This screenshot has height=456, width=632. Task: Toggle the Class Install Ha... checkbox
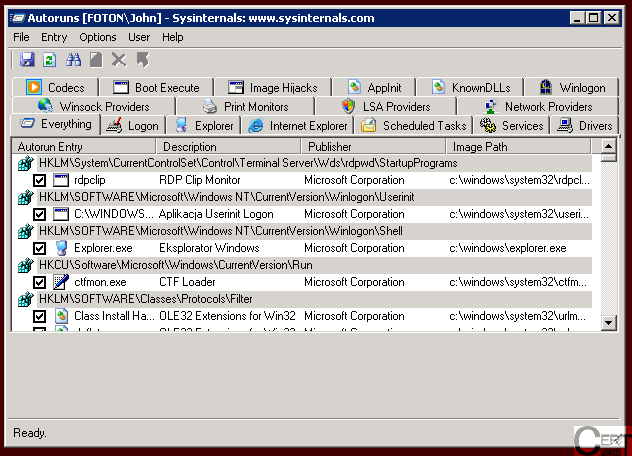point(39,316)
